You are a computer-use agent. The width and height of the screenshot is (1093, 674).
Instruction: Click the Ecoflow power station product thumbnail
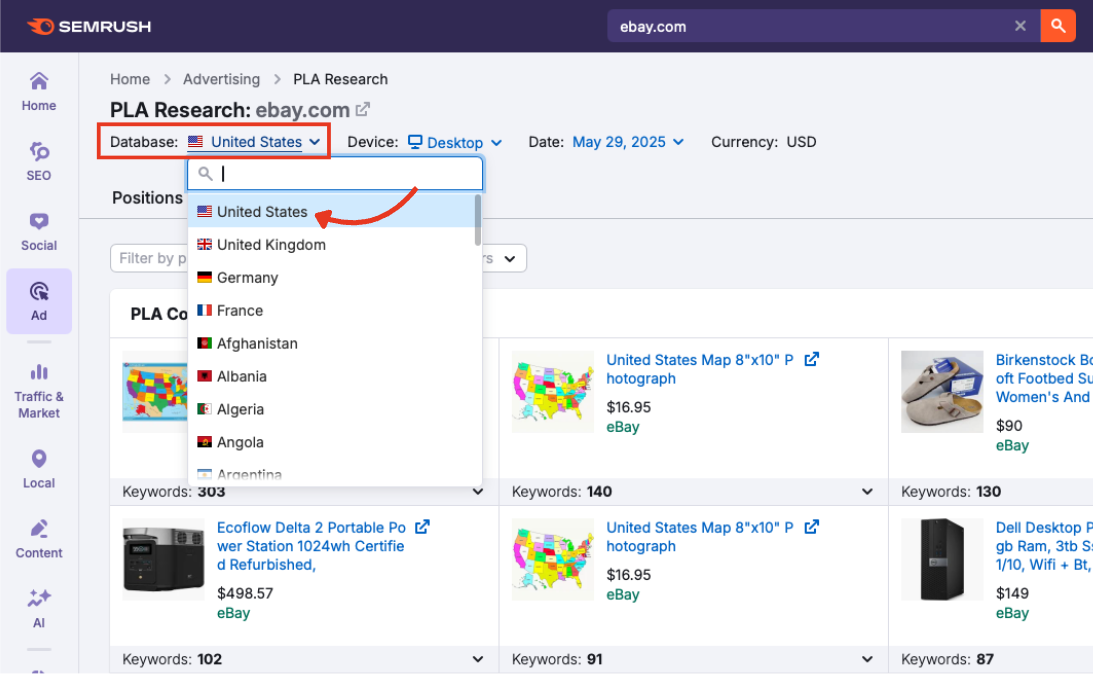[163, 560]
